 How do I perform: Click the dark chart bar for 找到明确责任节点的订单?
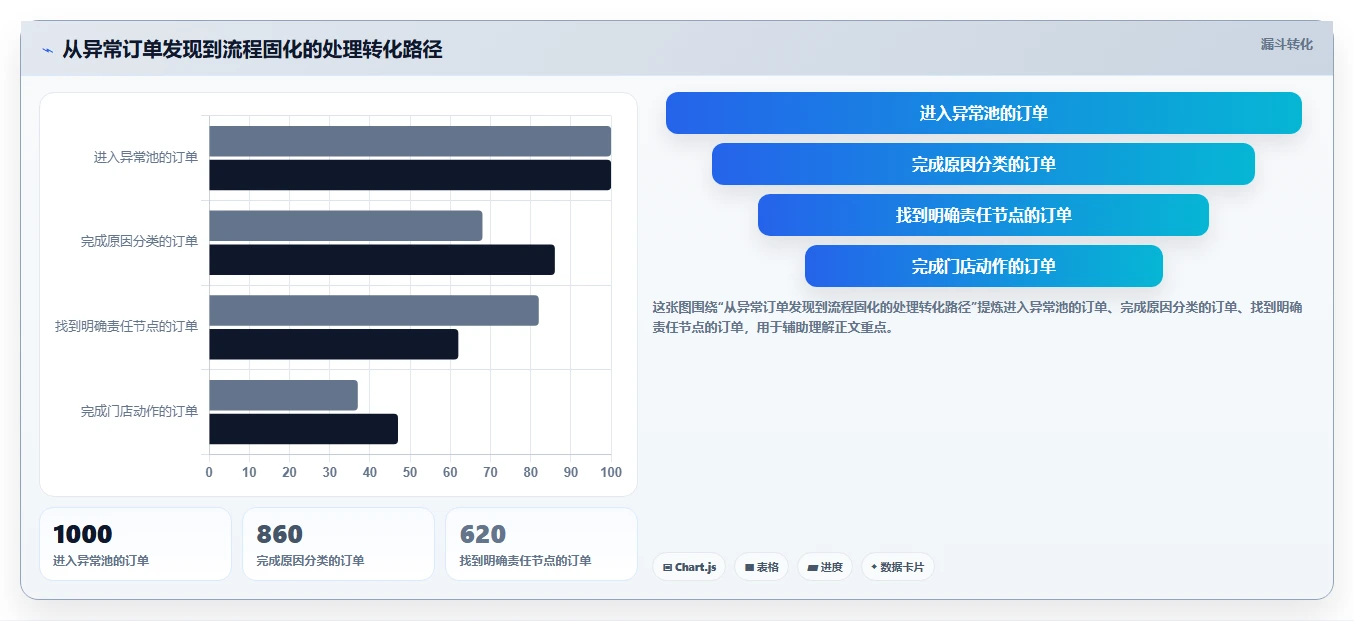334,344
